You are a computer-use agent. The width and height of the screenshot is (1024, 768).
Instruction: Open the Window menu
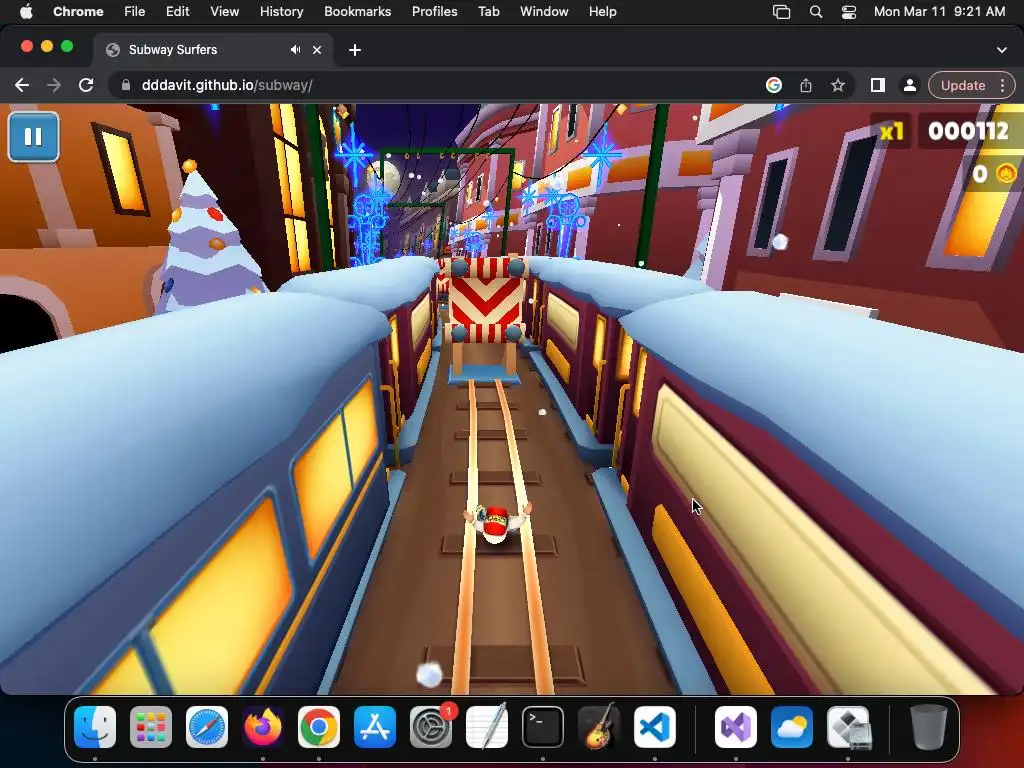pos(544,11)
